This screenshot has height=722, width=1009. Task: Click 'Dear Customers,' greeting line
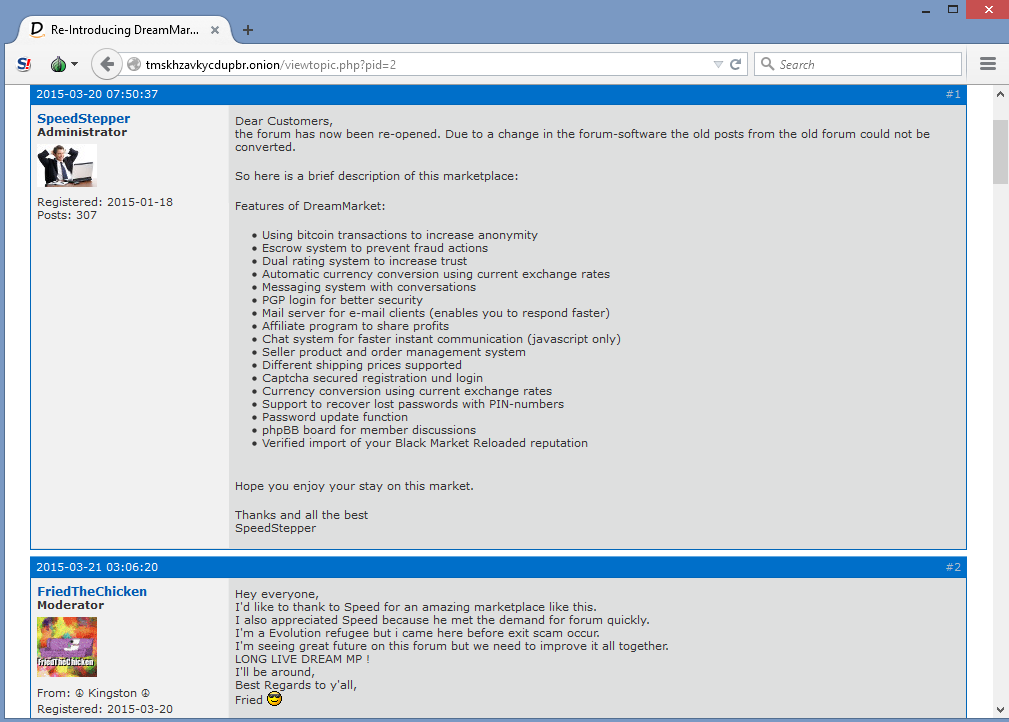(284, 121)
